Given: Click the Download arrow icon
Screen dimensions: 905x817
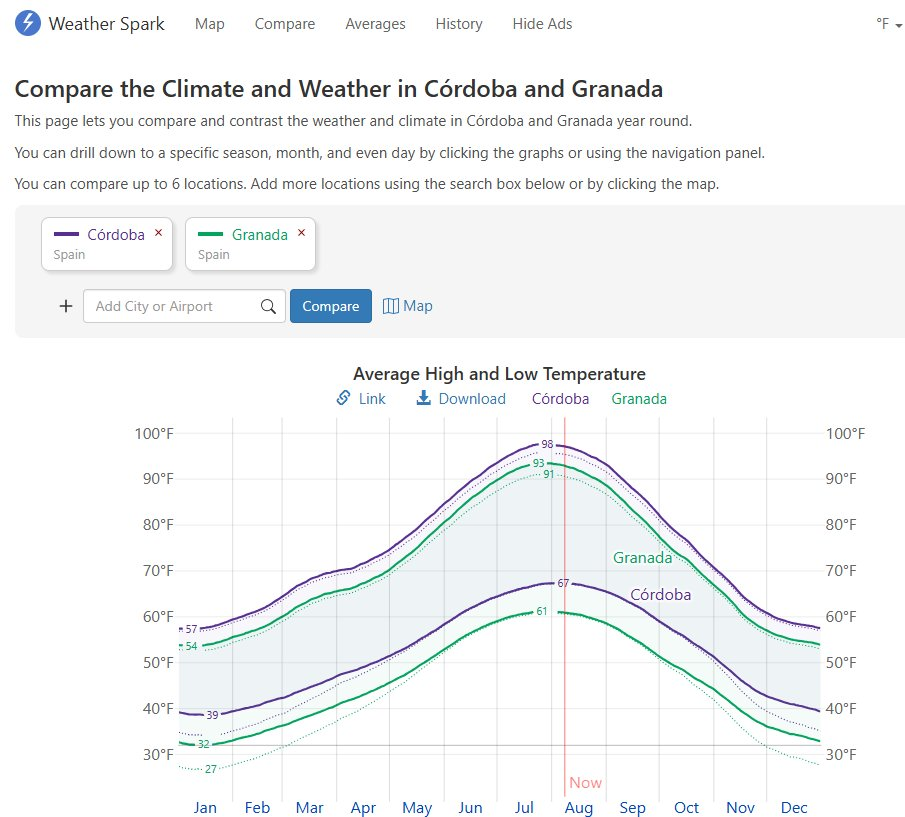Looking at the screenshot, I should coord(423,398).
